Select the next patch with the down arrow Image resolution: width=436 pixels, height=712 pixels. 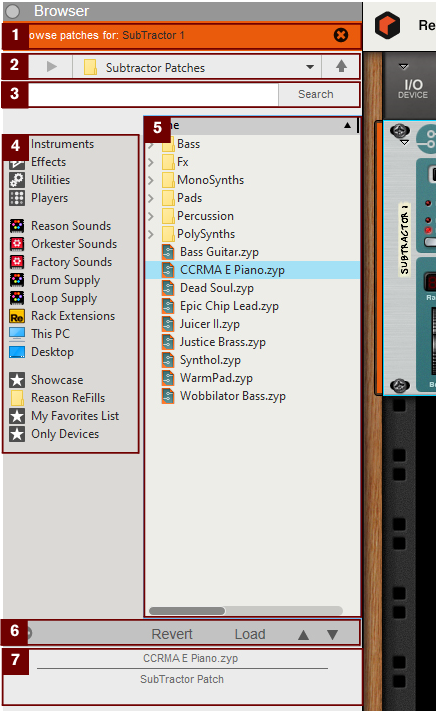(x=332, y=634)
